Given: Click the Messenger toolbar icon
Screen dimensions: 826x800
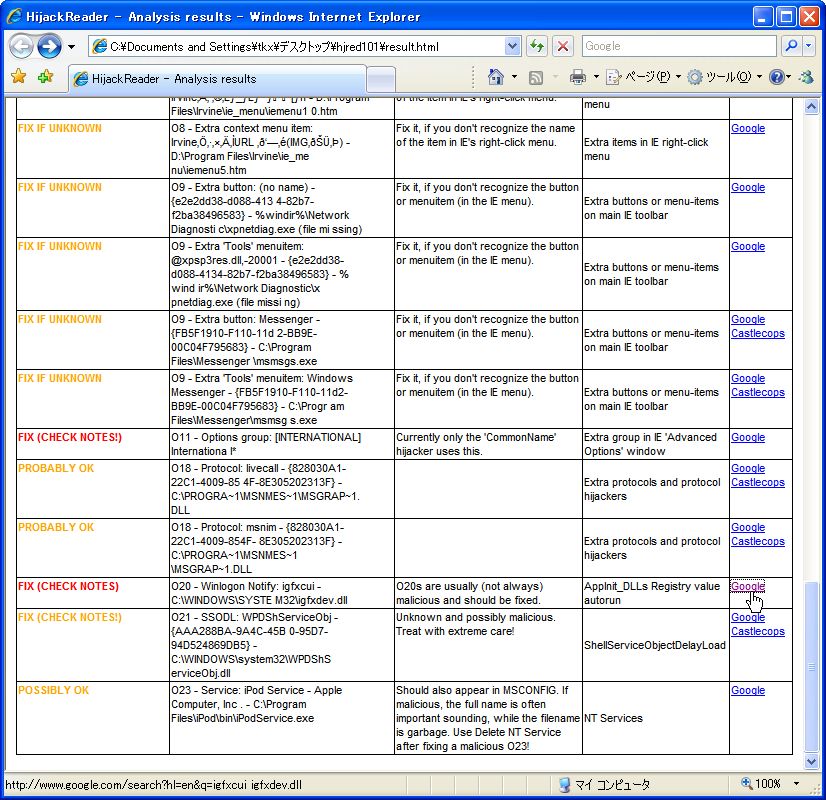Looking at the screenshot, I should (806, 77).
